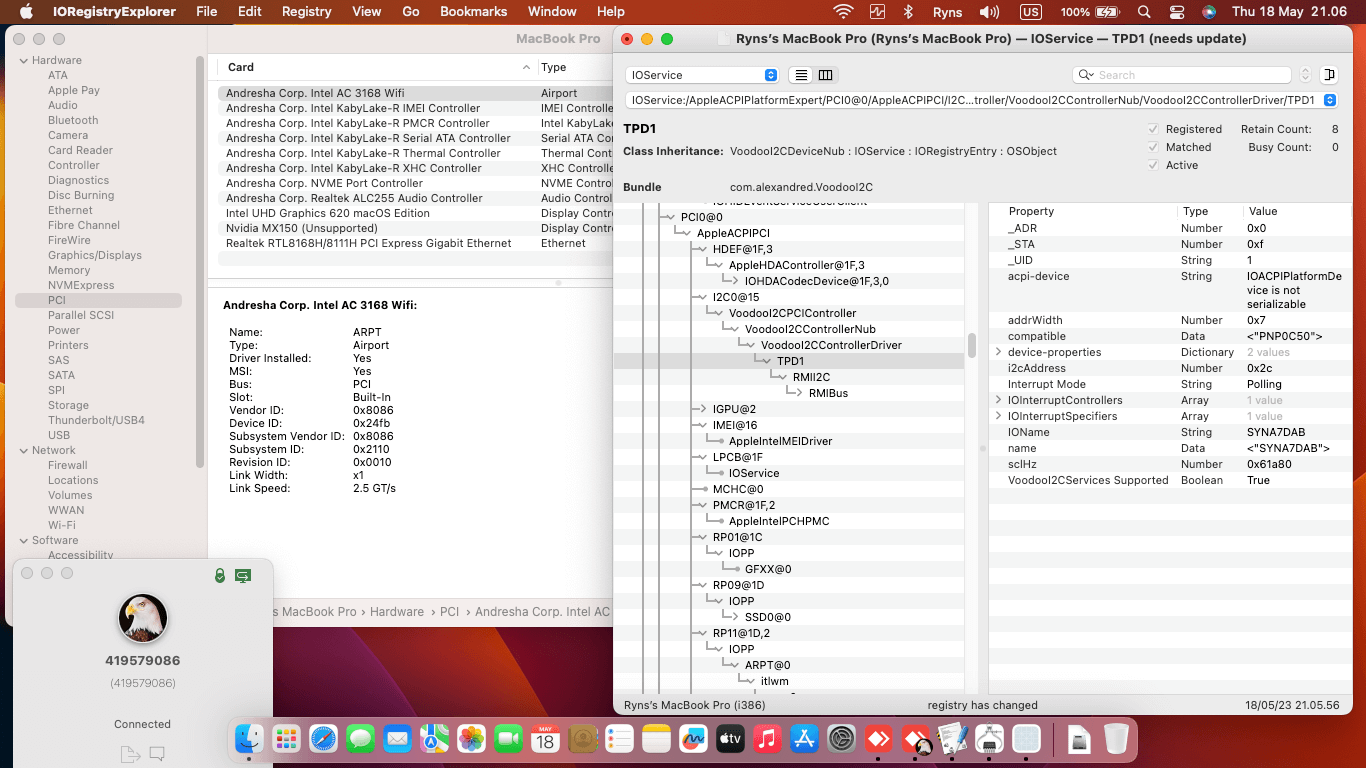Image resolution: width=1366 pixels, height=768 pixels.
Task: Toggle the Registered checkbox
Action: 1153,129
